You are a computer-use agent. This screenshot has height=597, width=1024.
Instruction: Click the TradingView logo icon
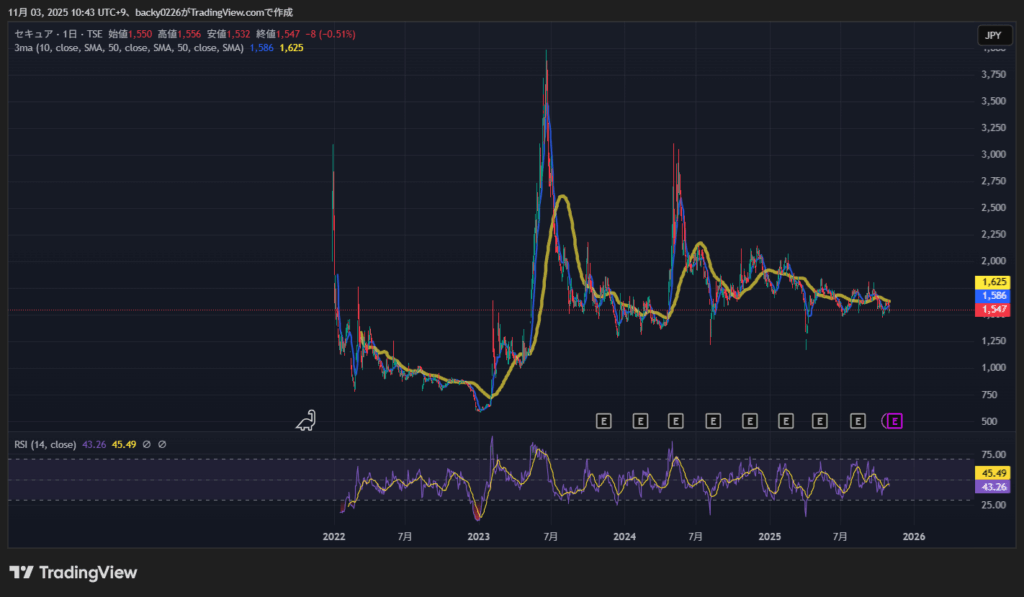point(21,573)
